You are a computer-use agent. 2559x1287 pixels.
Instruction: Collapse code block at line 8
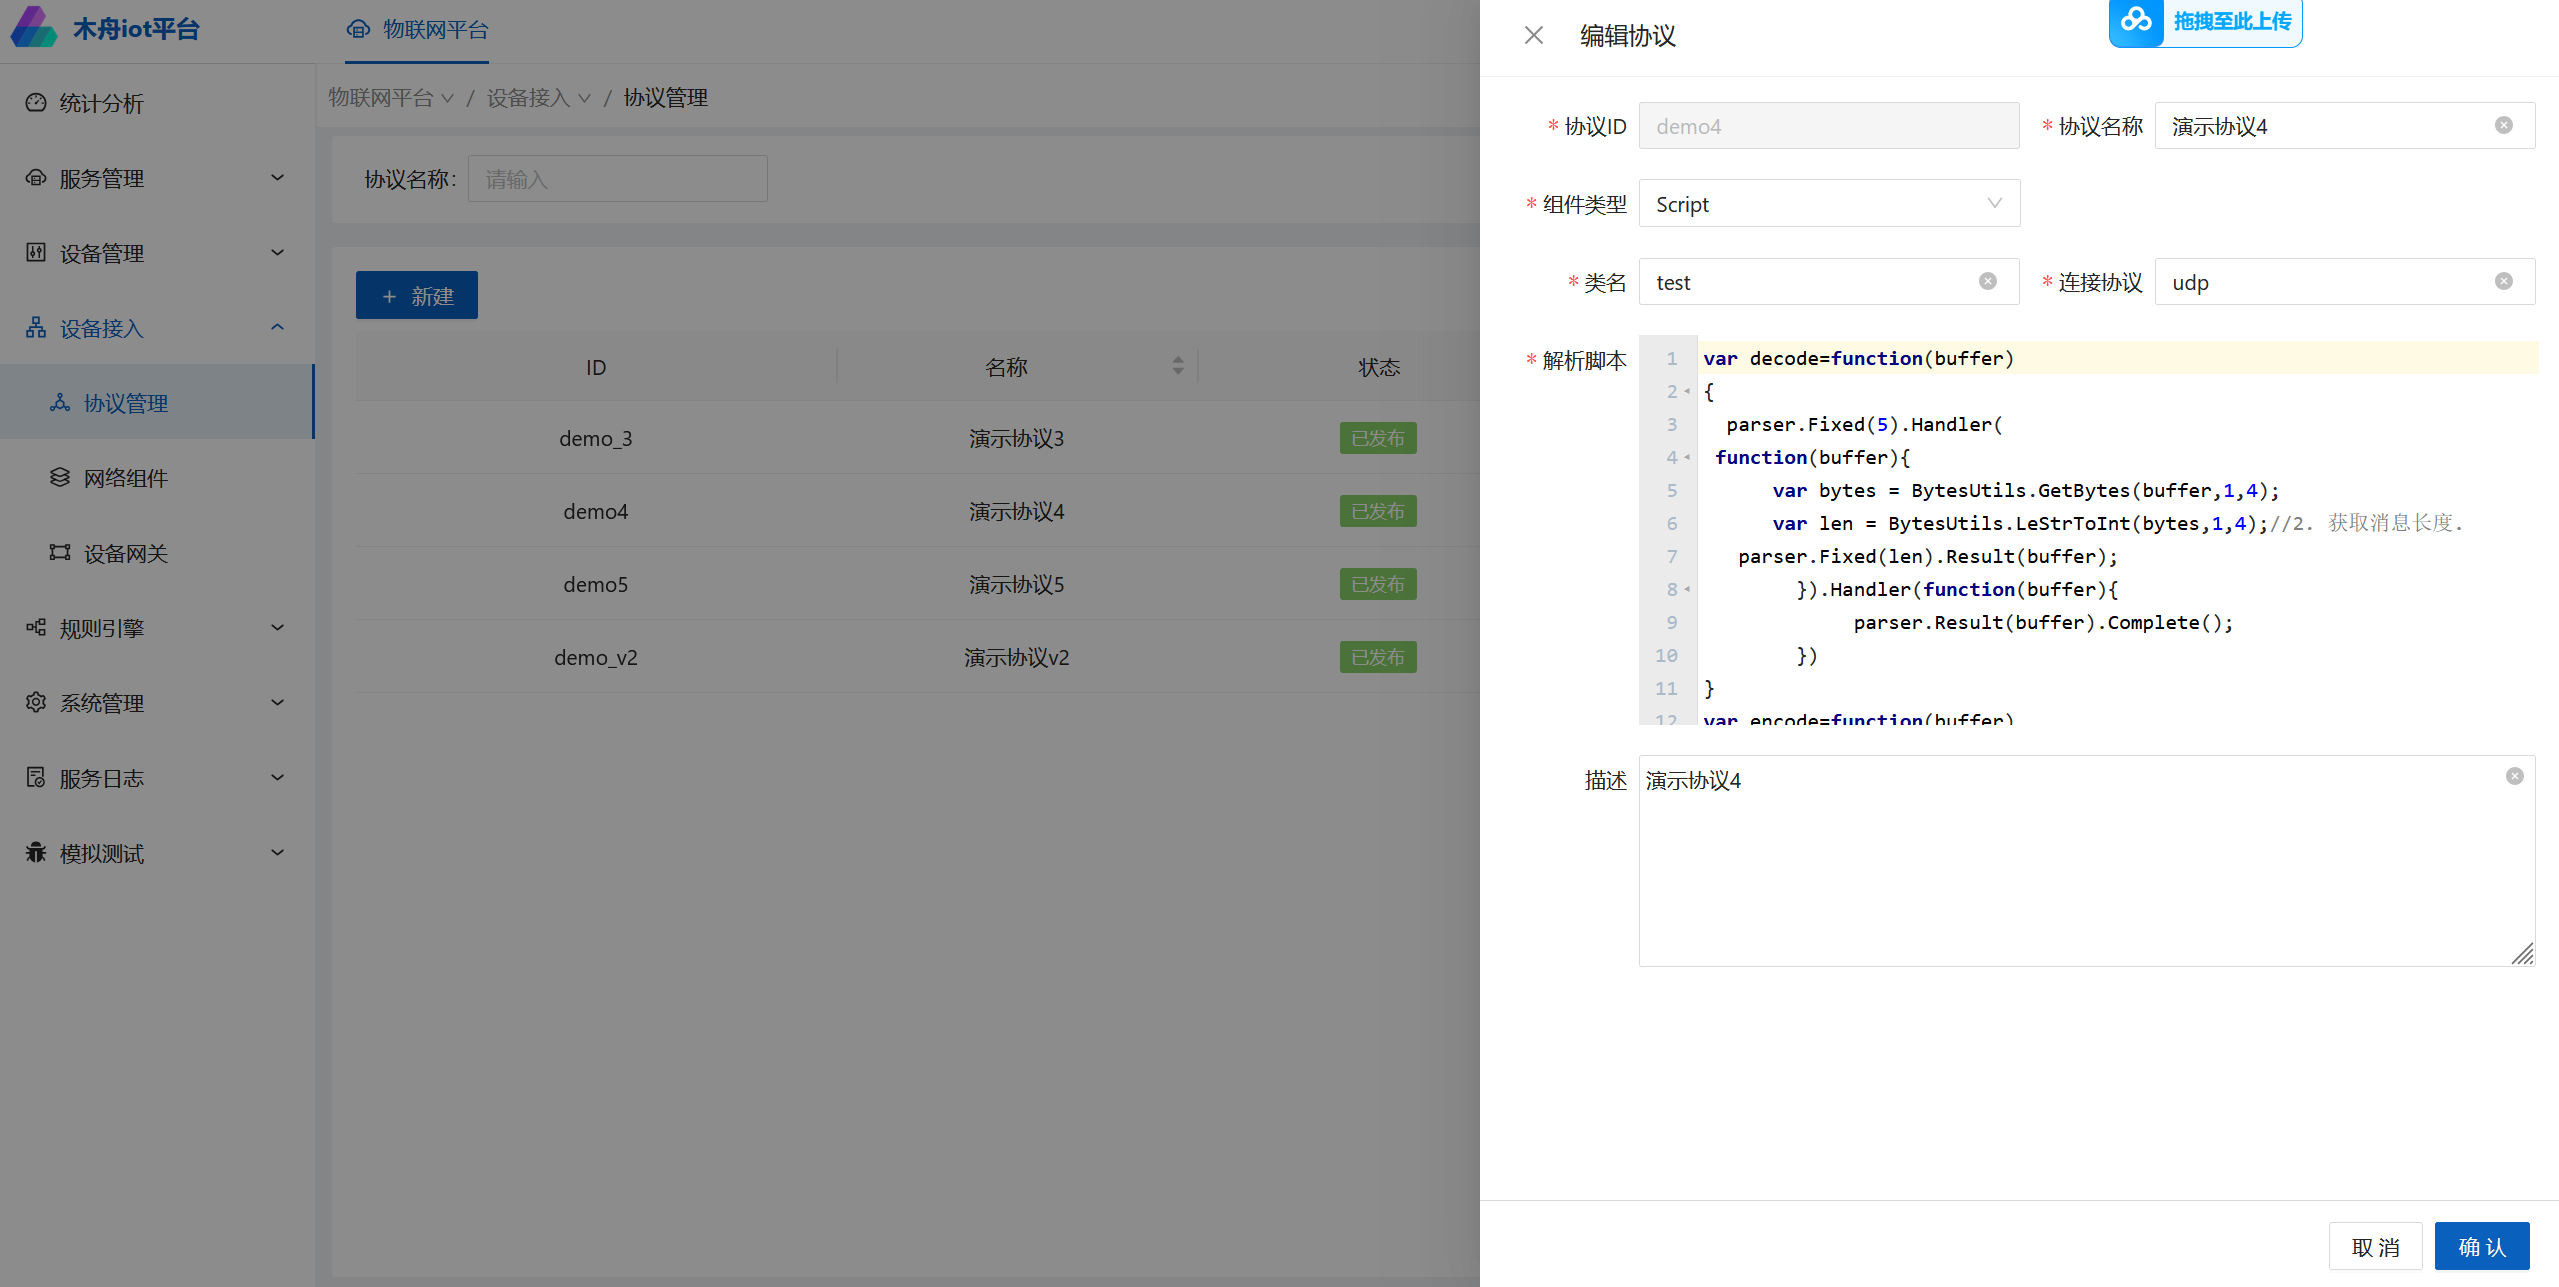click(1687, 590)
